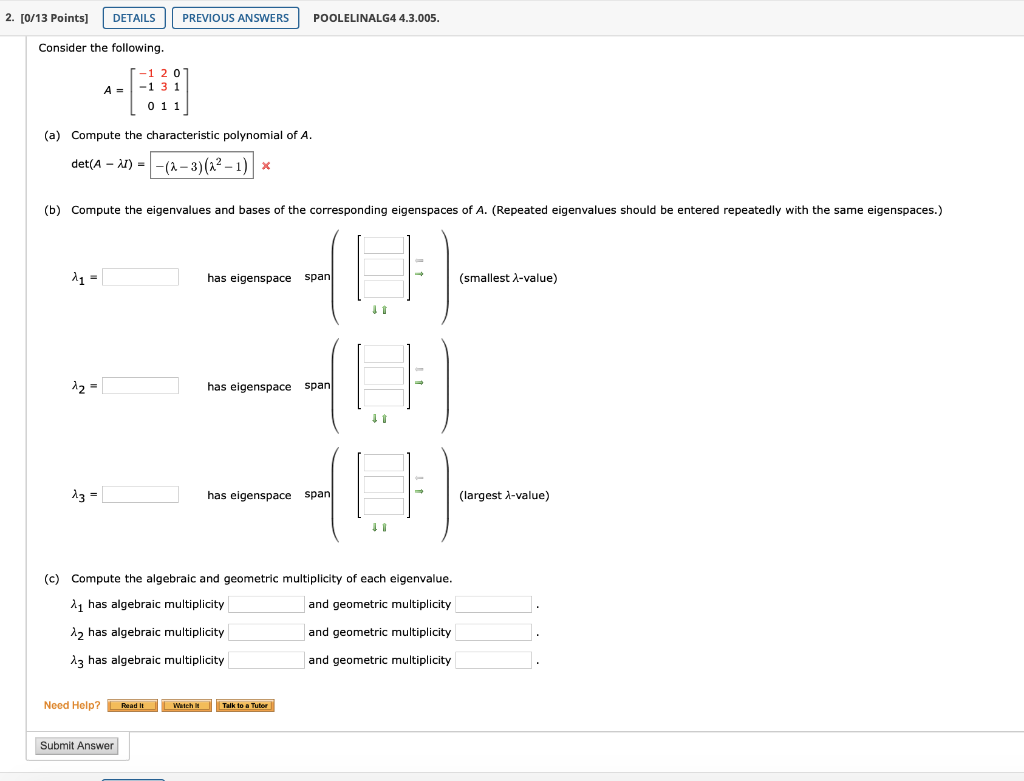This screenshot has width=1024, height=781.
Task: Click the red incorrect X mark
Action: (x=266, y=166)
